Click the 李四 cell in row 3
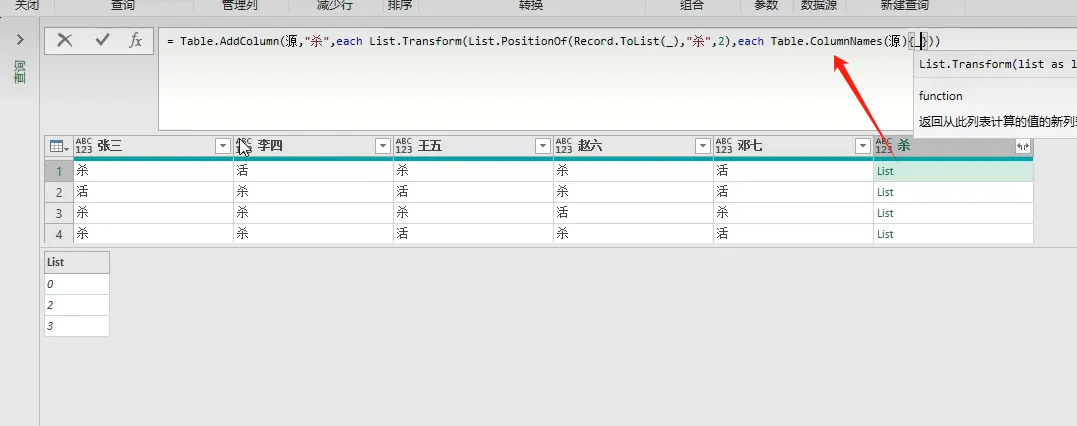Image resolution: width=1077 pixels, height=426 pixels. 313,213
